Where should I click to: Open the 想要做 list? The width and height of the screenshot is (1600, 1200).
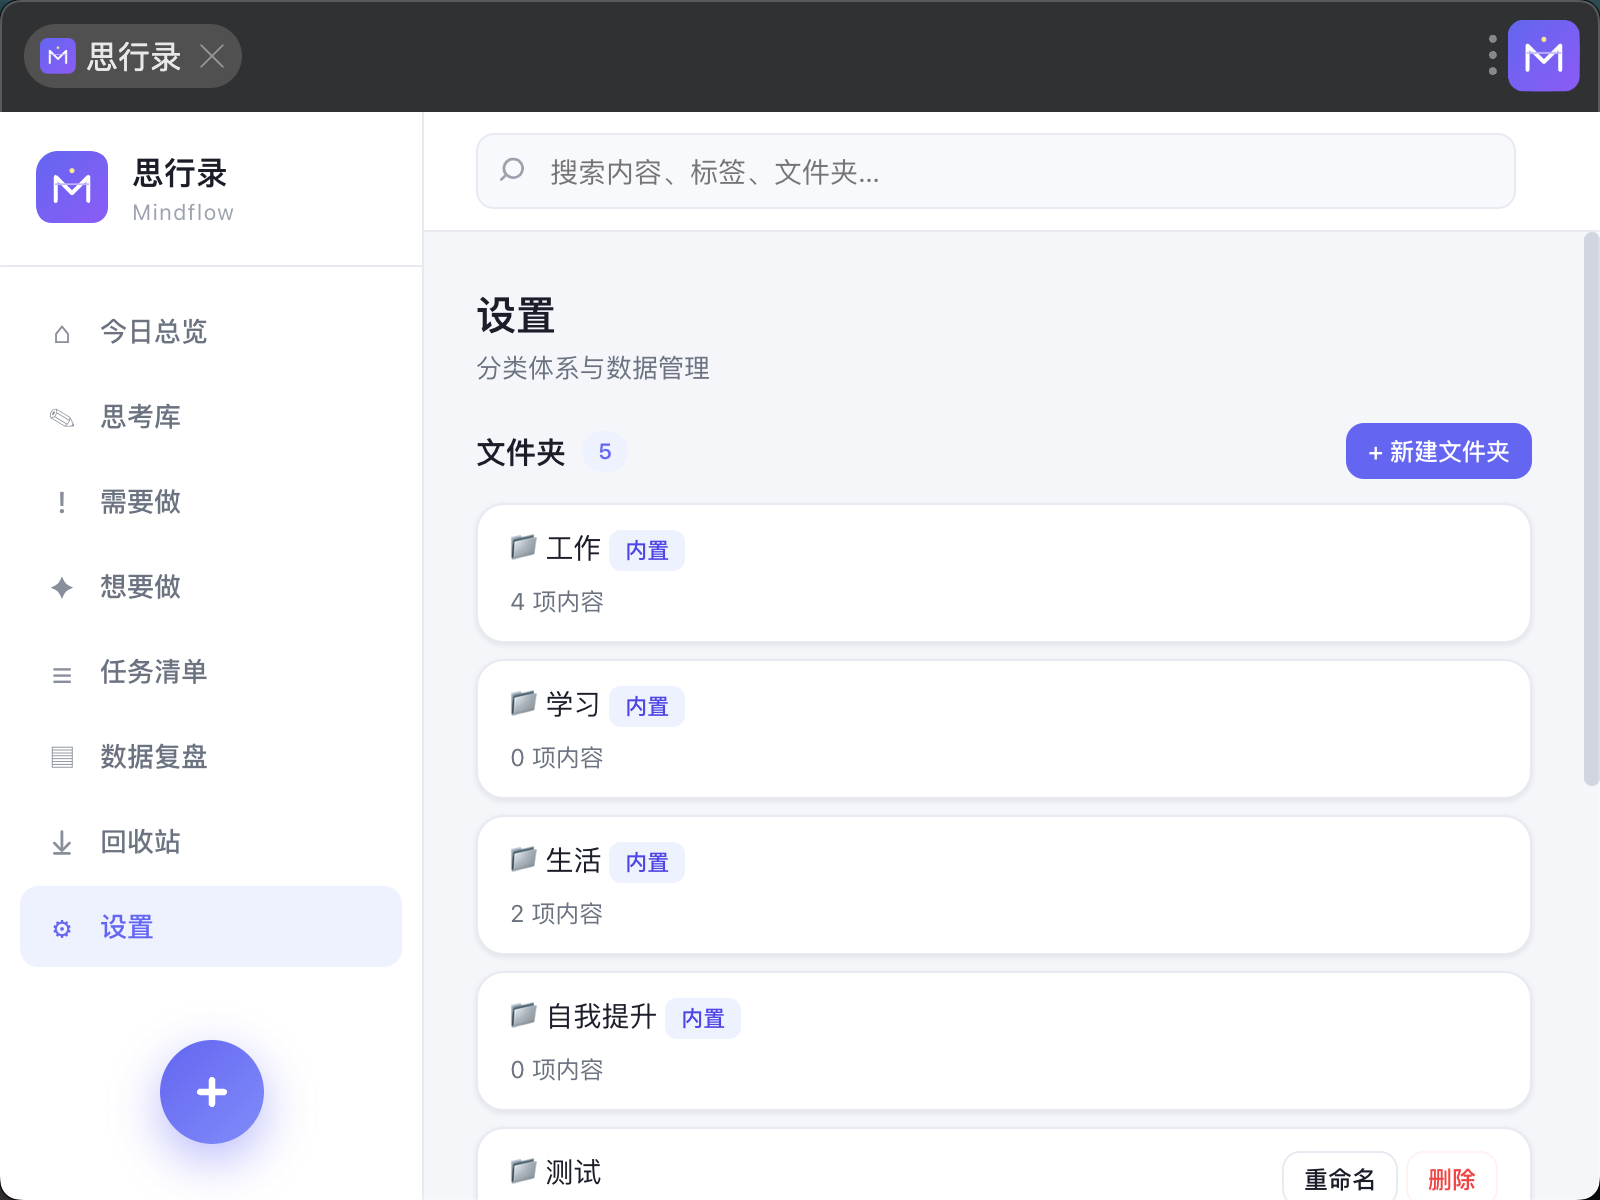[211, 587]
